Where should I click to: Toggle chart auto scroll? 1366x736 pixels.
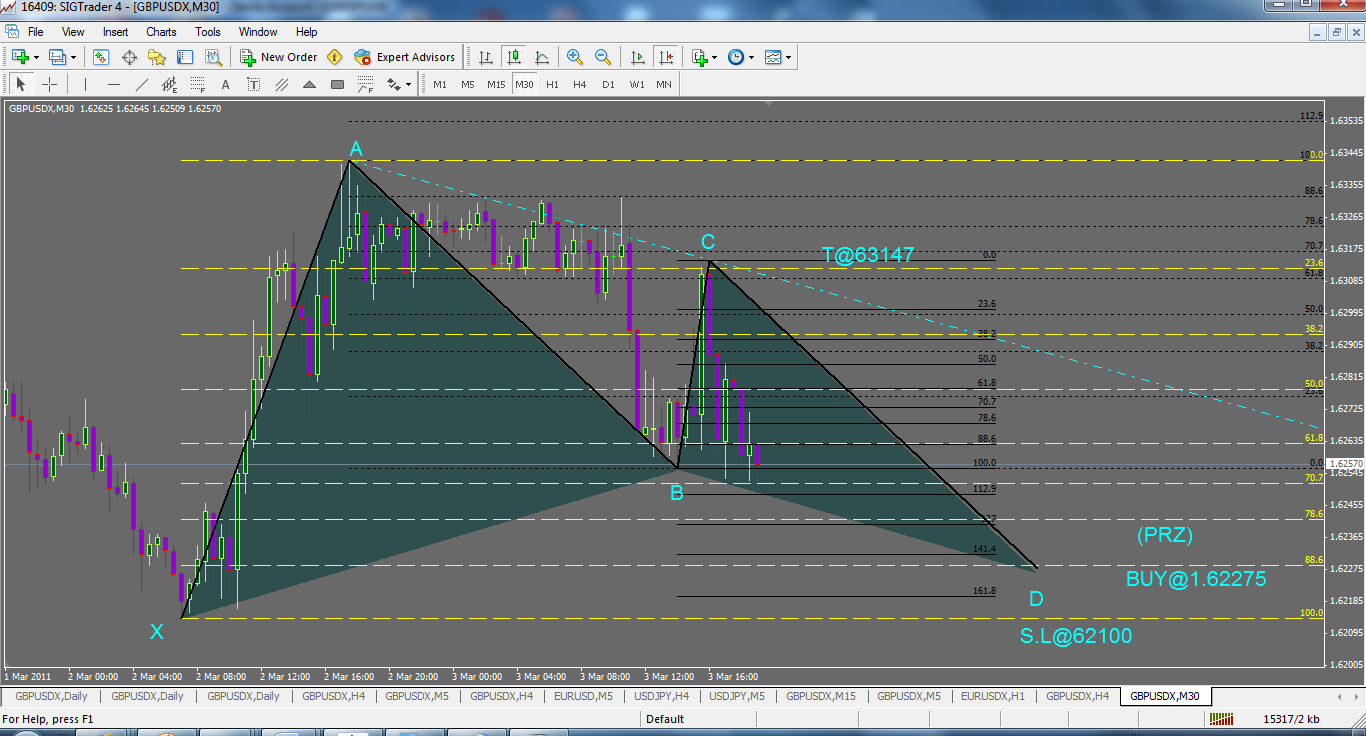pos(636,57)
